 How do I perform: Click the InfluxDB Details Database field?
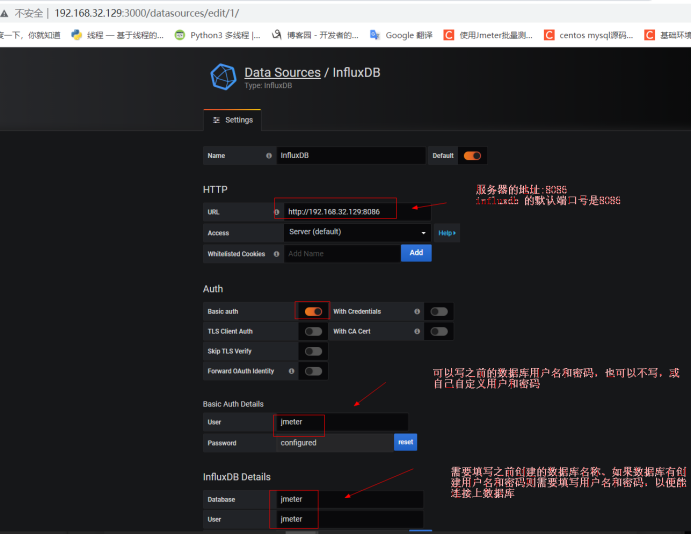coord(350,500)
